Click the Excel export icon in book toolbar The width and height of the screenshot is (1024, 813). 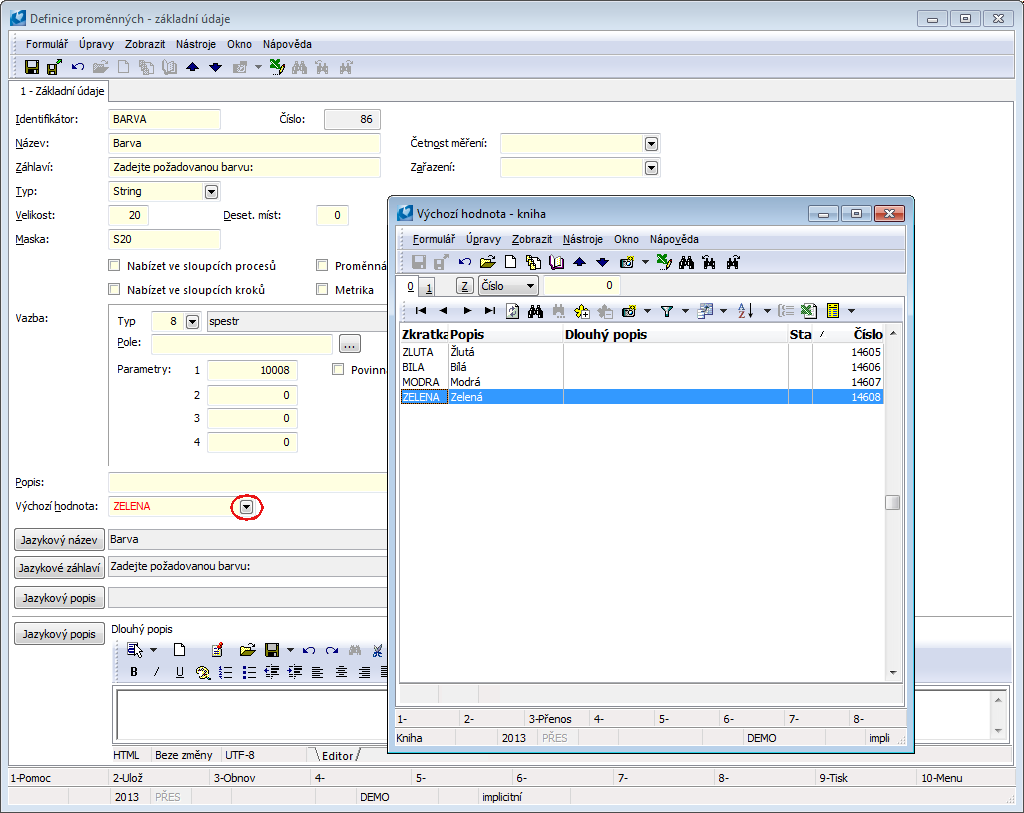(x=809, y=311)
